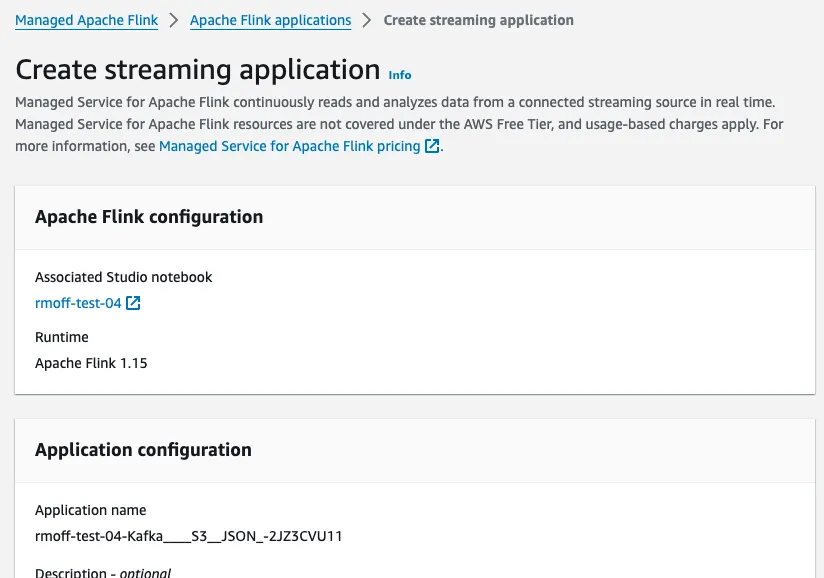
Task: Click the breadcrumb chevron after Managed Apache Flink
Action: tap(173, 20)
